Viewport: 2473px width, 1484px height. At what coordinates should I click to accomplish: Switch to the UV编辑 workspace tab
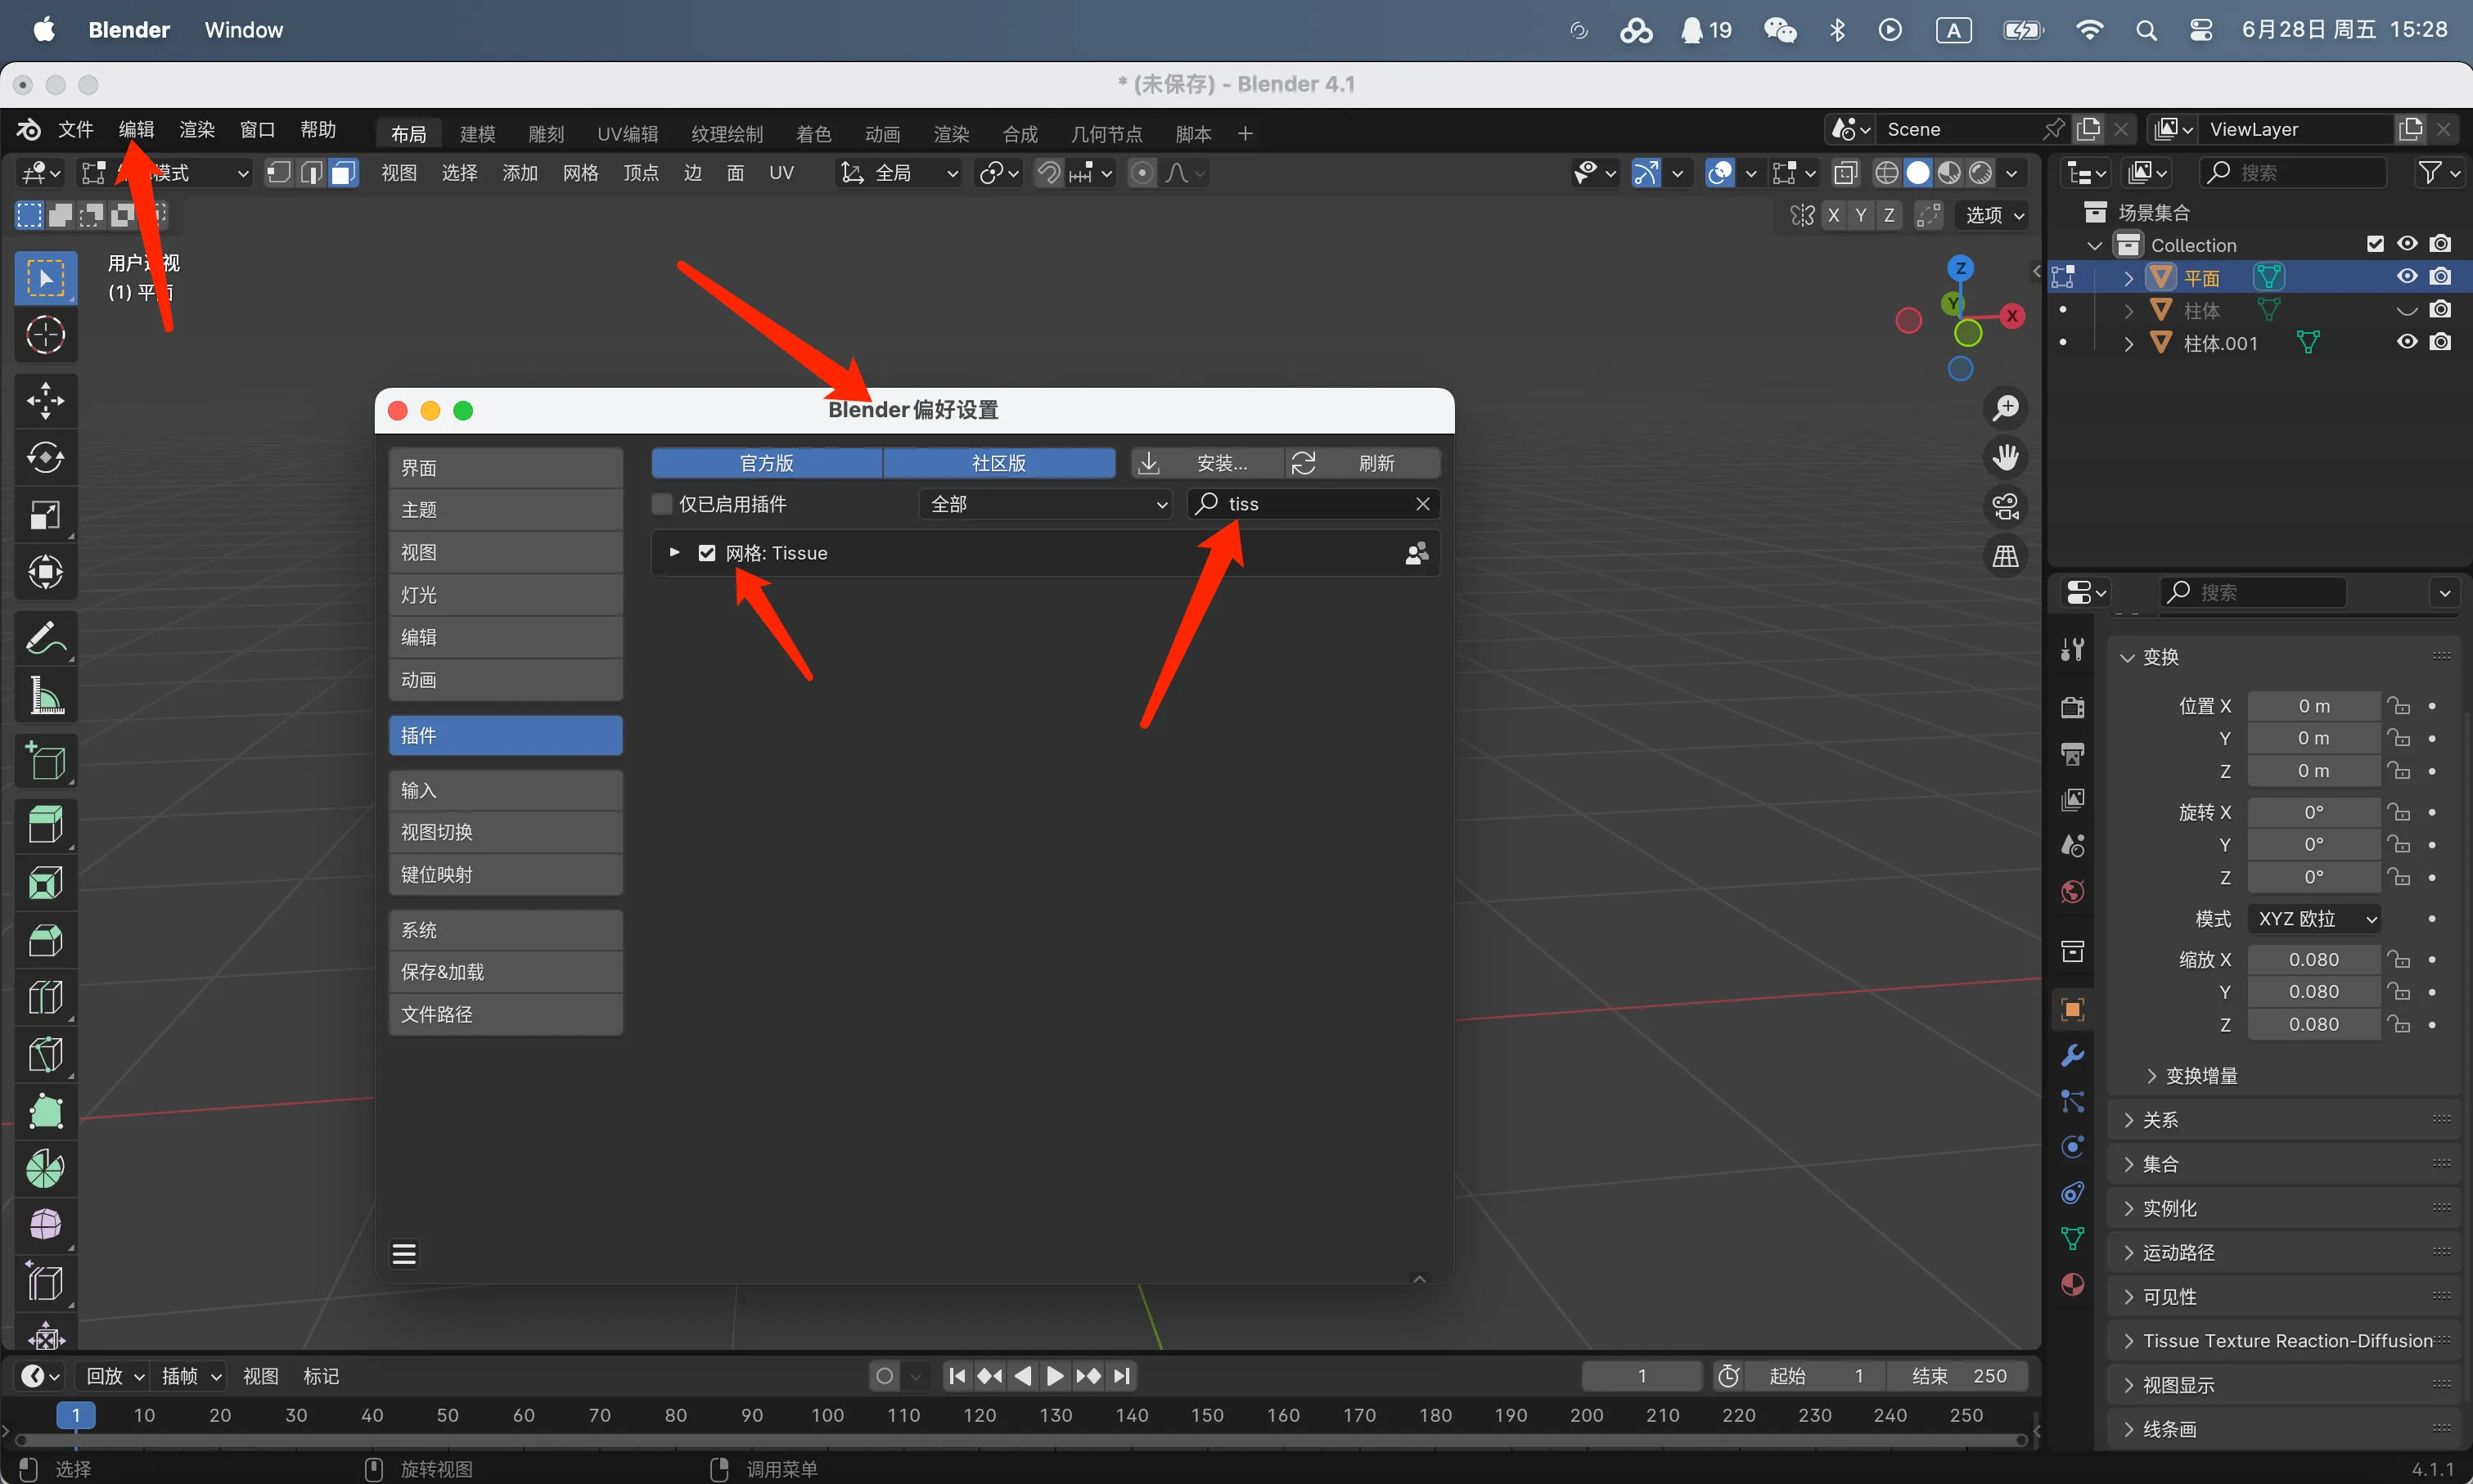627,134
